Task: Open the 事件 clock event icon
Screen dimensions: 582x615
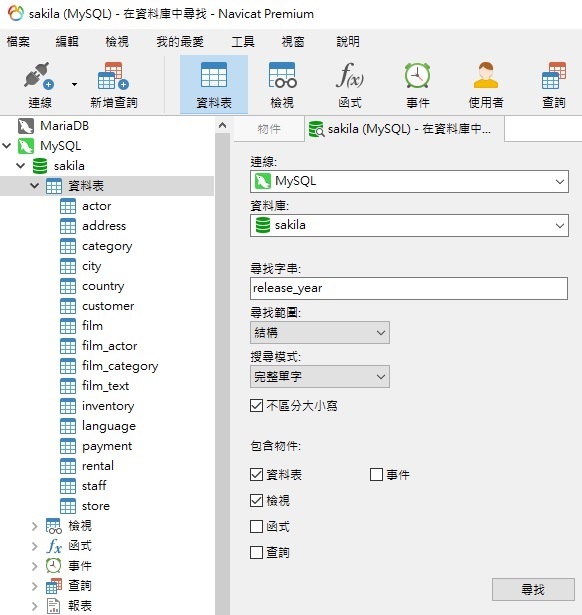Action: 417,75
